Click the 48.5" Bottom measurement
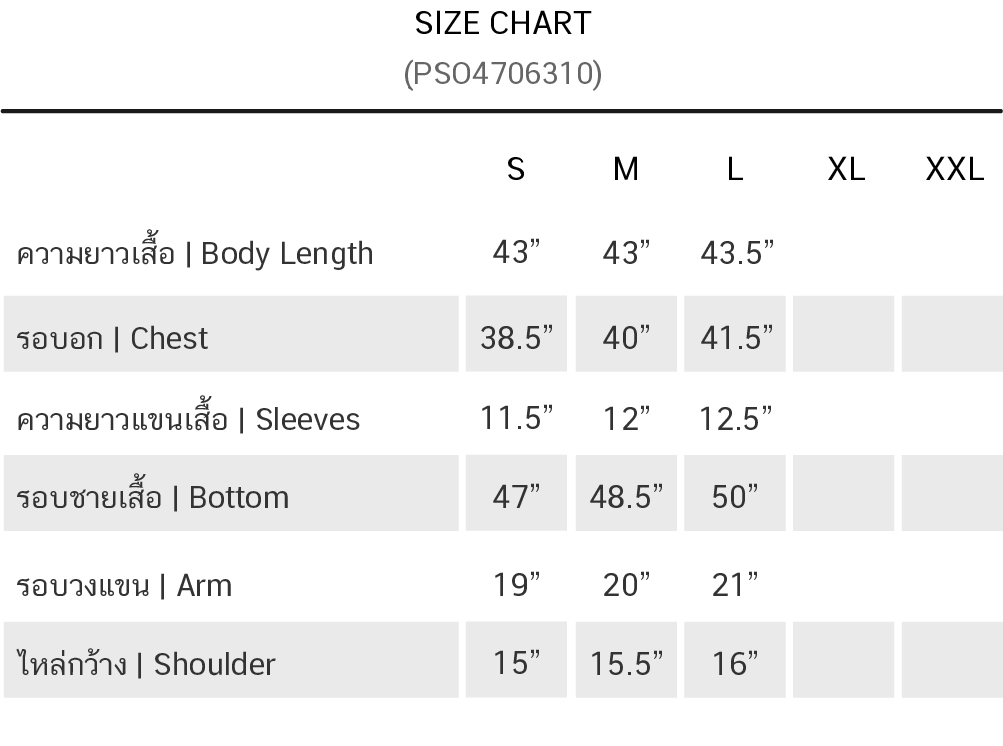 click(x=626, y=497)
